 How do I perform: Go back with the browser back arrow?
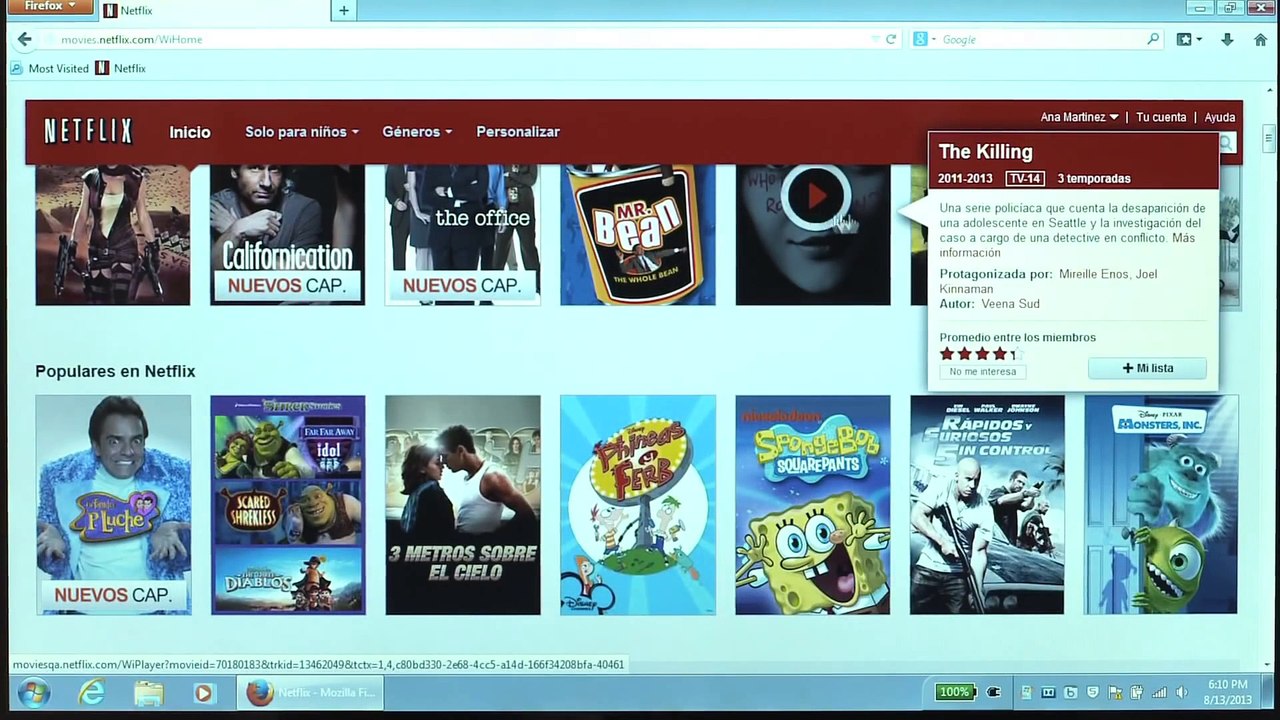tap(24, 39)
